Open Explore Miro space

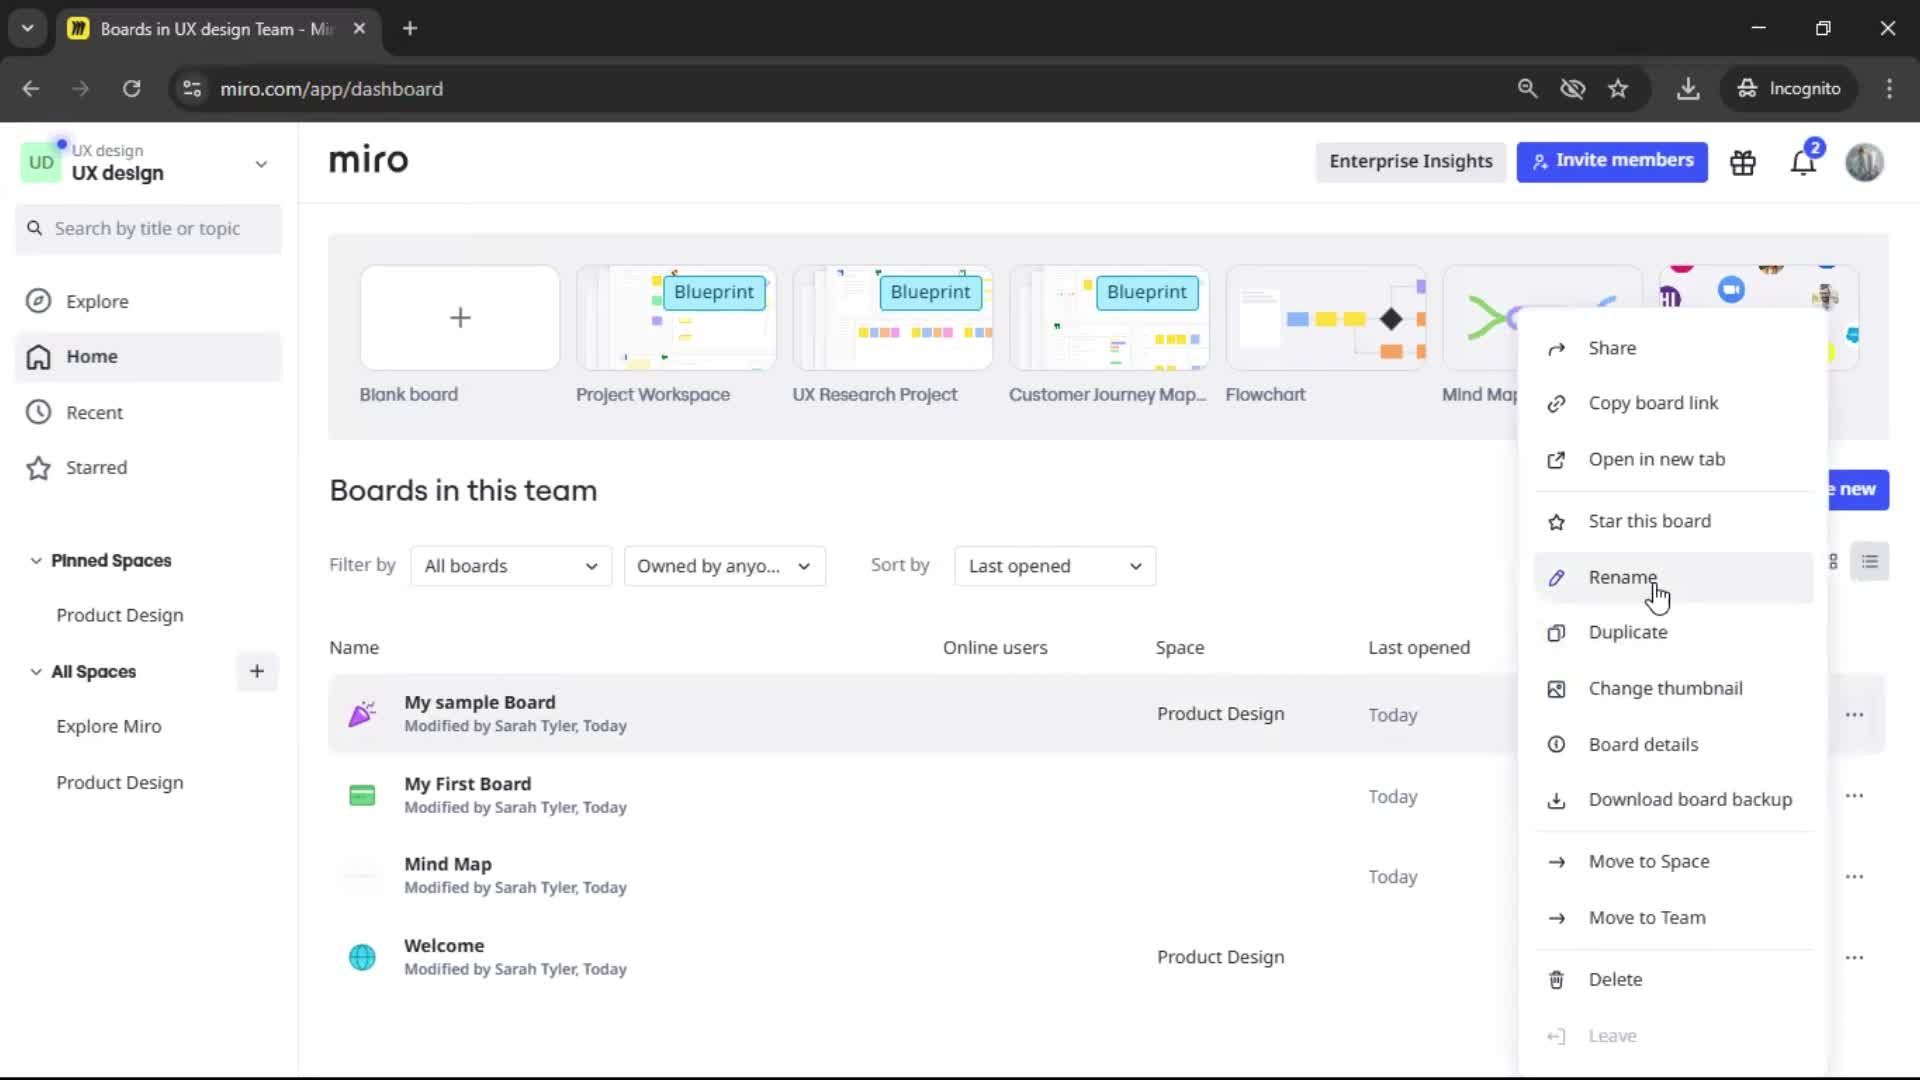pyautogui.click(x=108, y=726)
